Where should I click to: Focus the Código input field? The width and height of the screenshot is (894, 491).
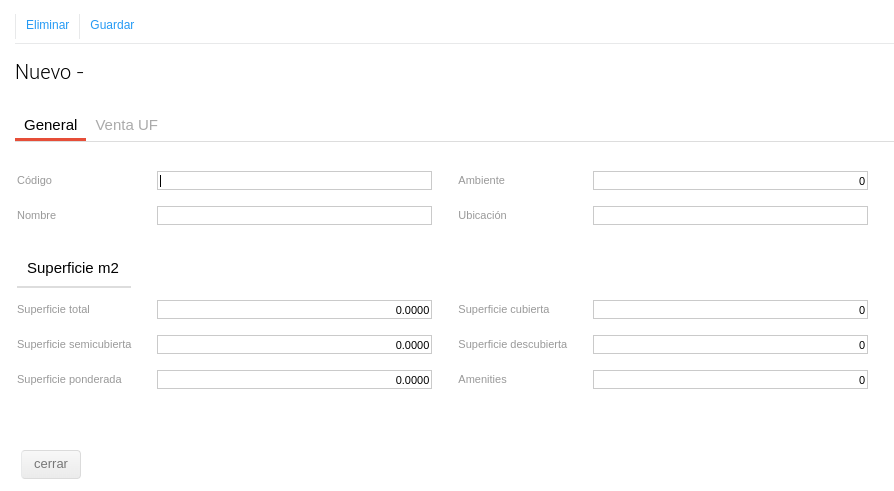coord(294,181)
